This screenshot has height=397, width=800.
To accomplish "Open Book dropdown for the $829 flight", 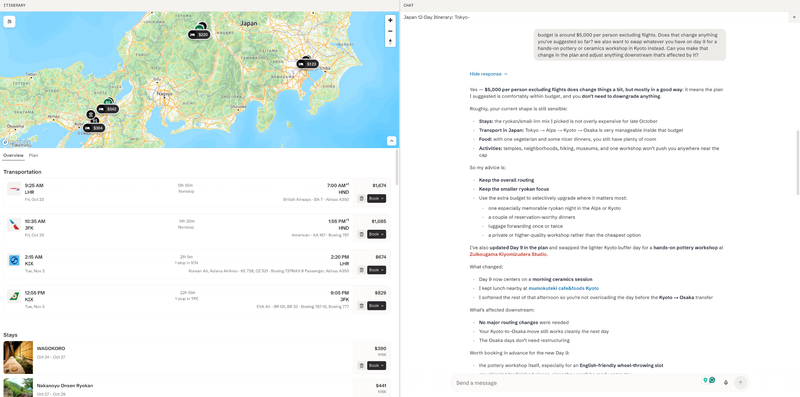I will click(377, 305).
